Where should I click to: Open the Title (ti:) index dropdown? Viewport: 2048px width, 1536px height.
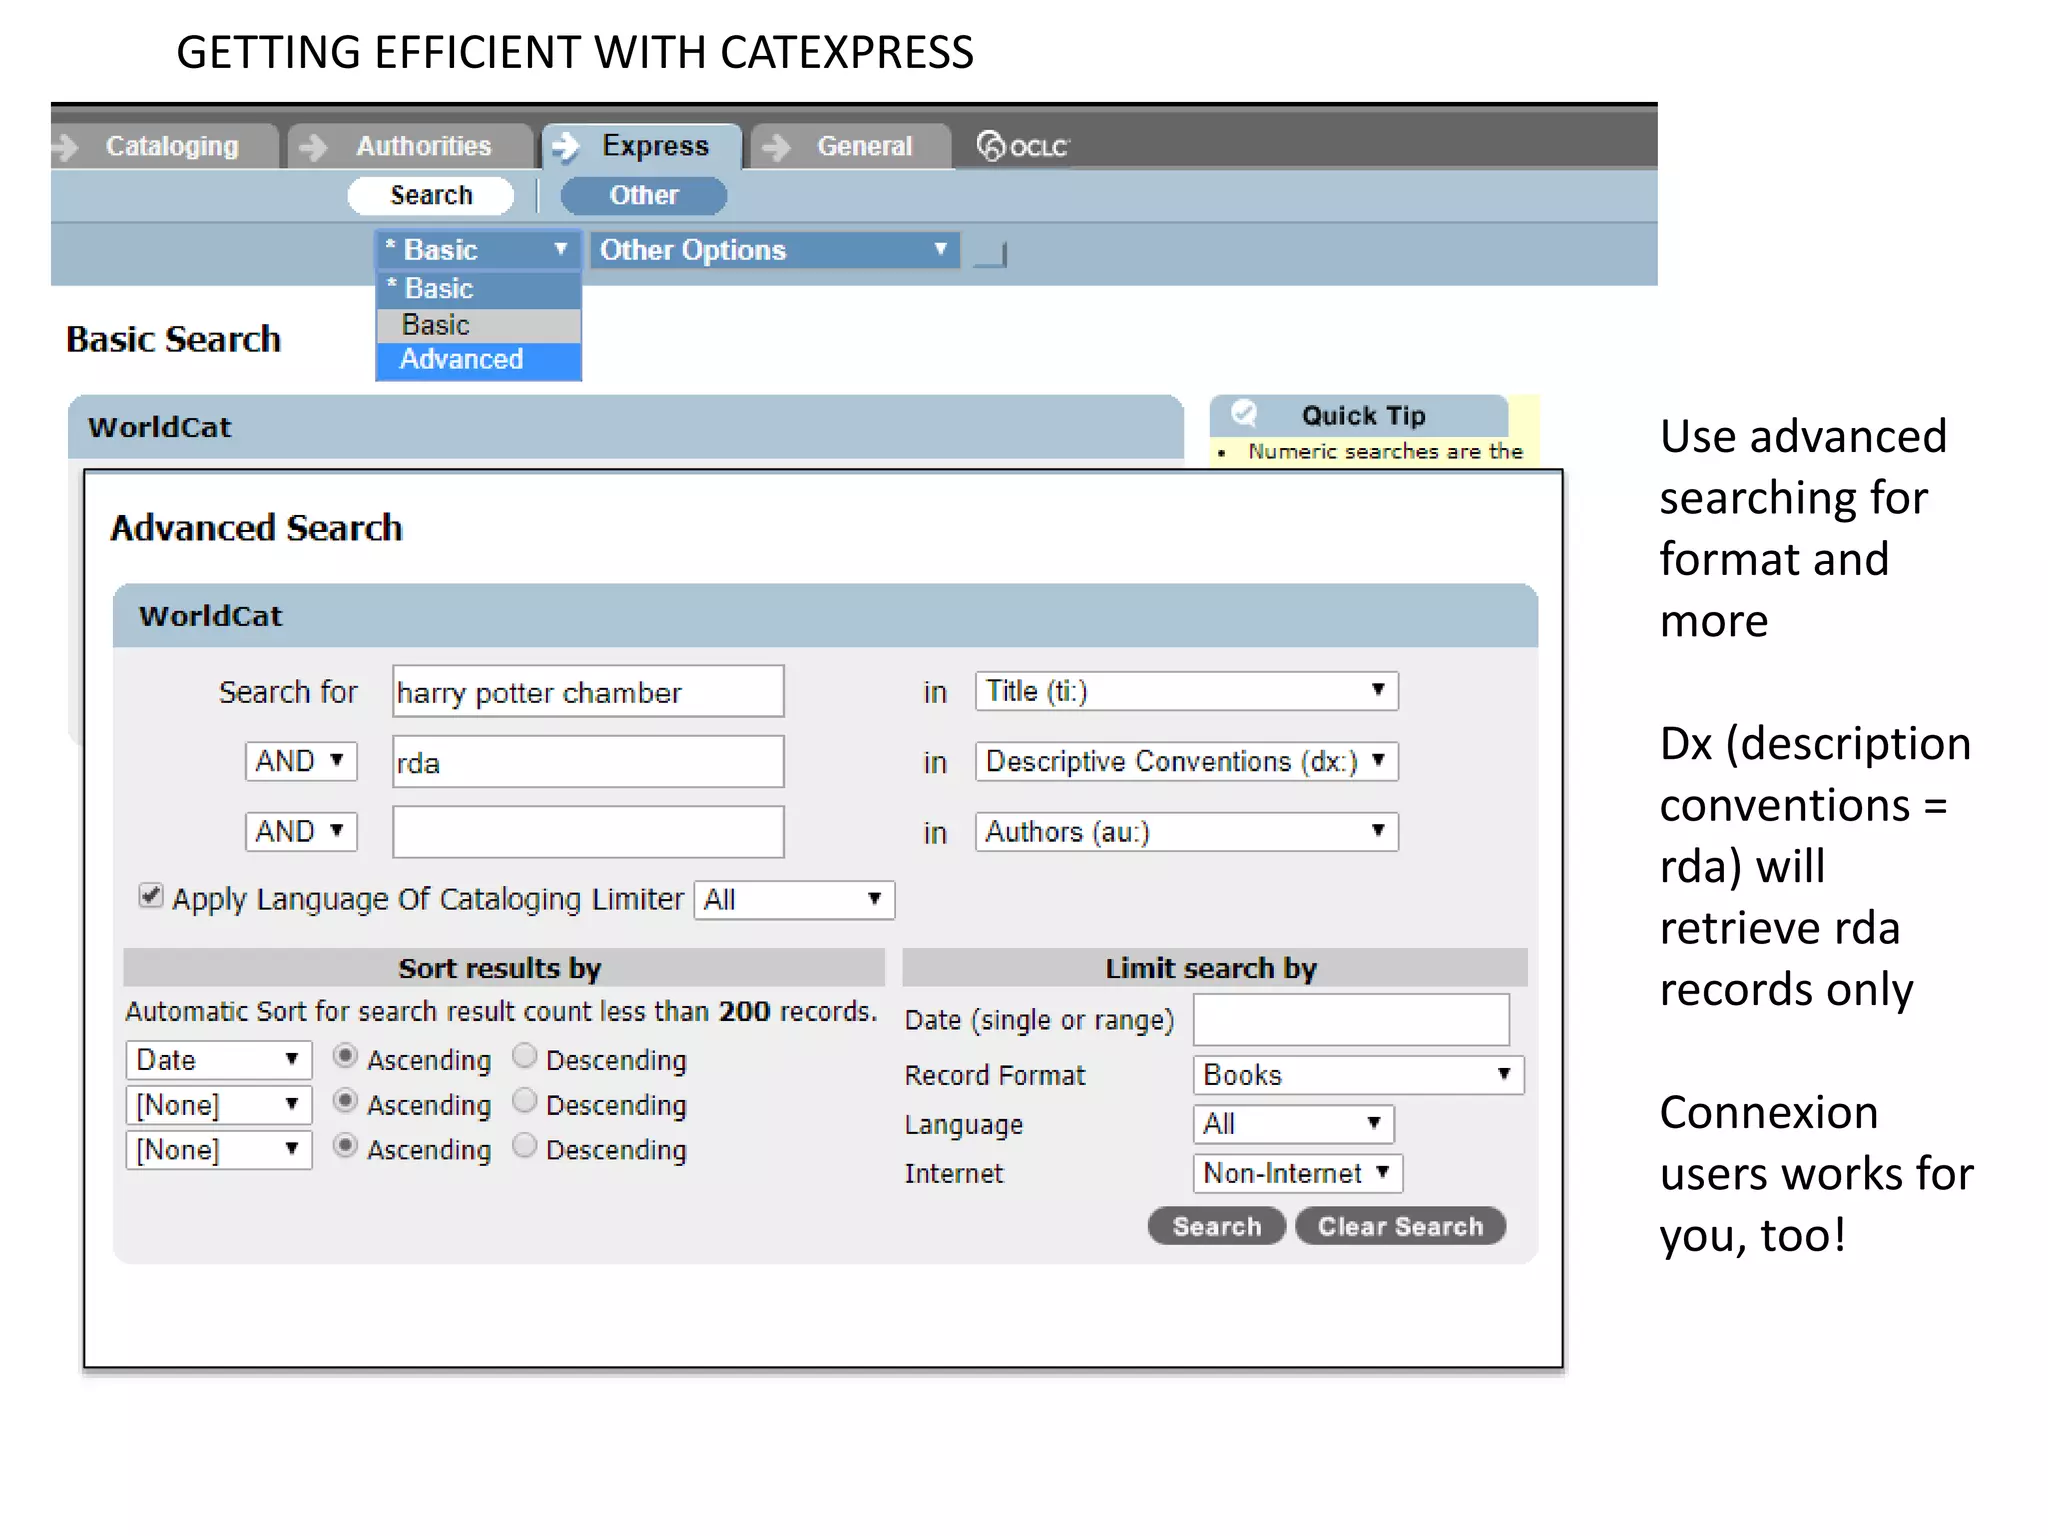click(1187, 691)
